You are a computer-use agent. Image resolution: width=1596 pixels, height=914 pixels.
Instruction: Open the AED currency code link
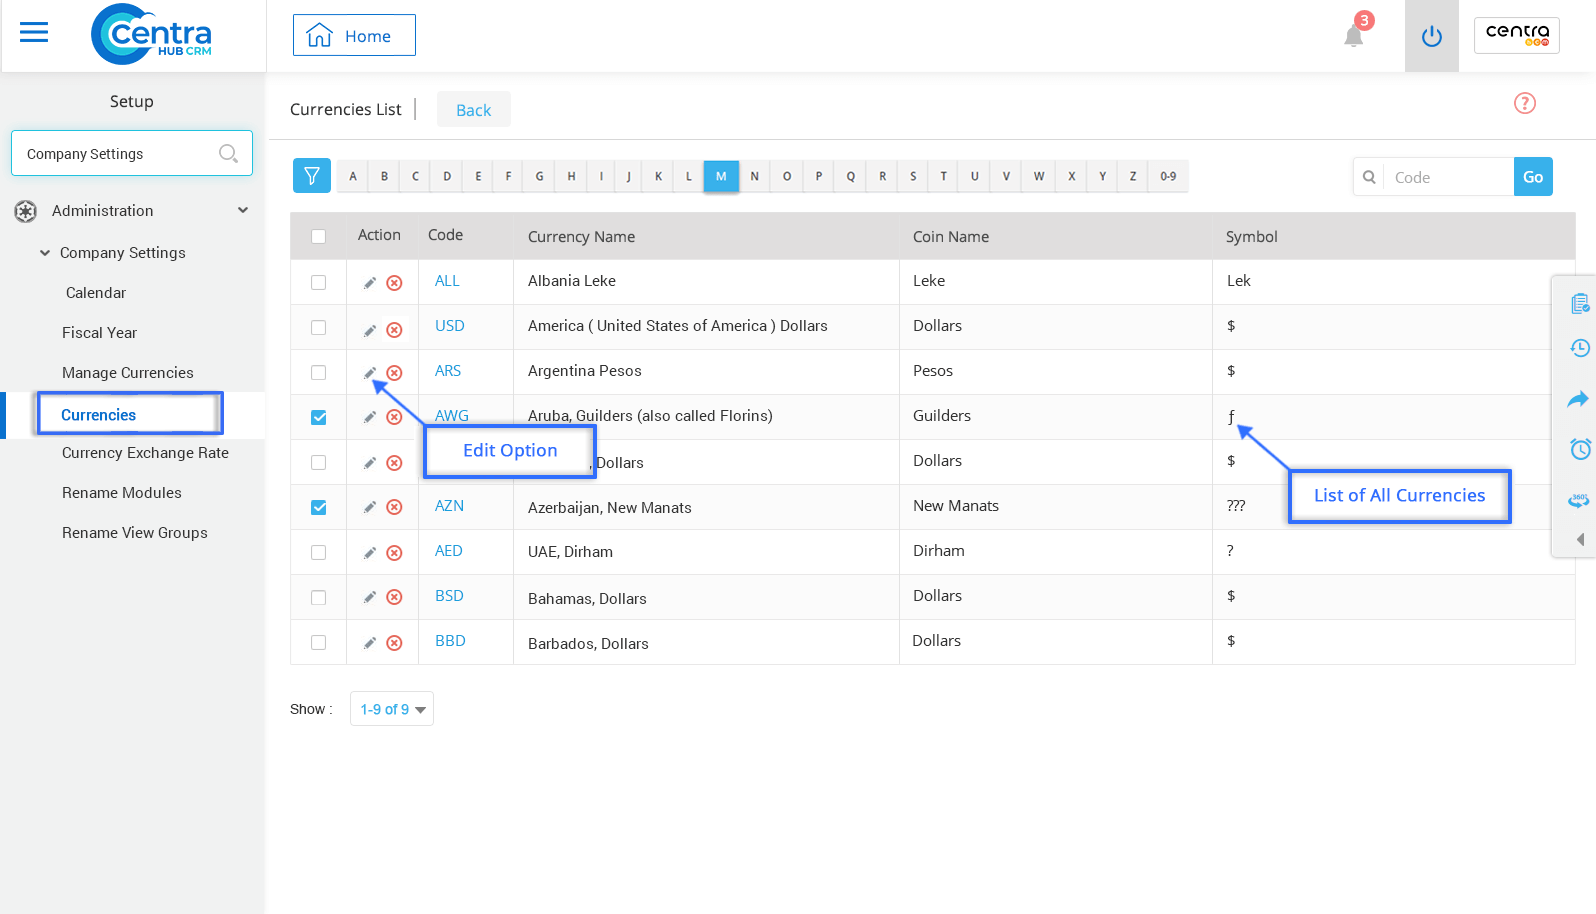(x=448, y=551)
